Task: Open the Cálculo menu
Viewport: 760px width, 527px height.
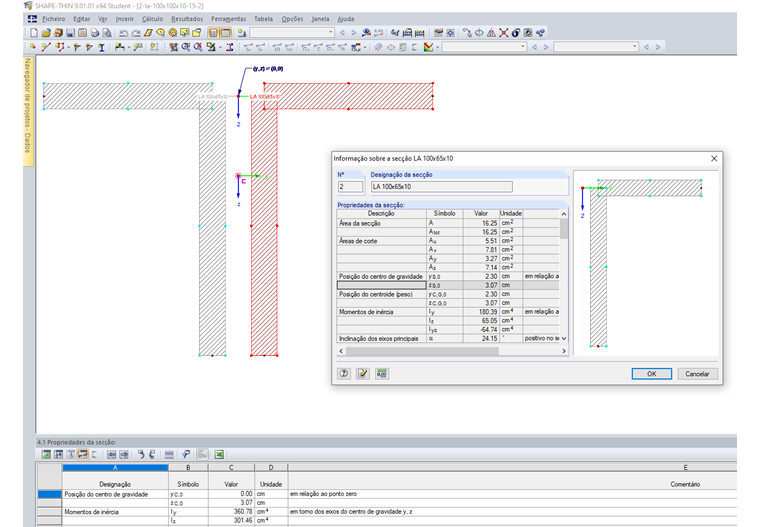Action: [x=152, y=19]
